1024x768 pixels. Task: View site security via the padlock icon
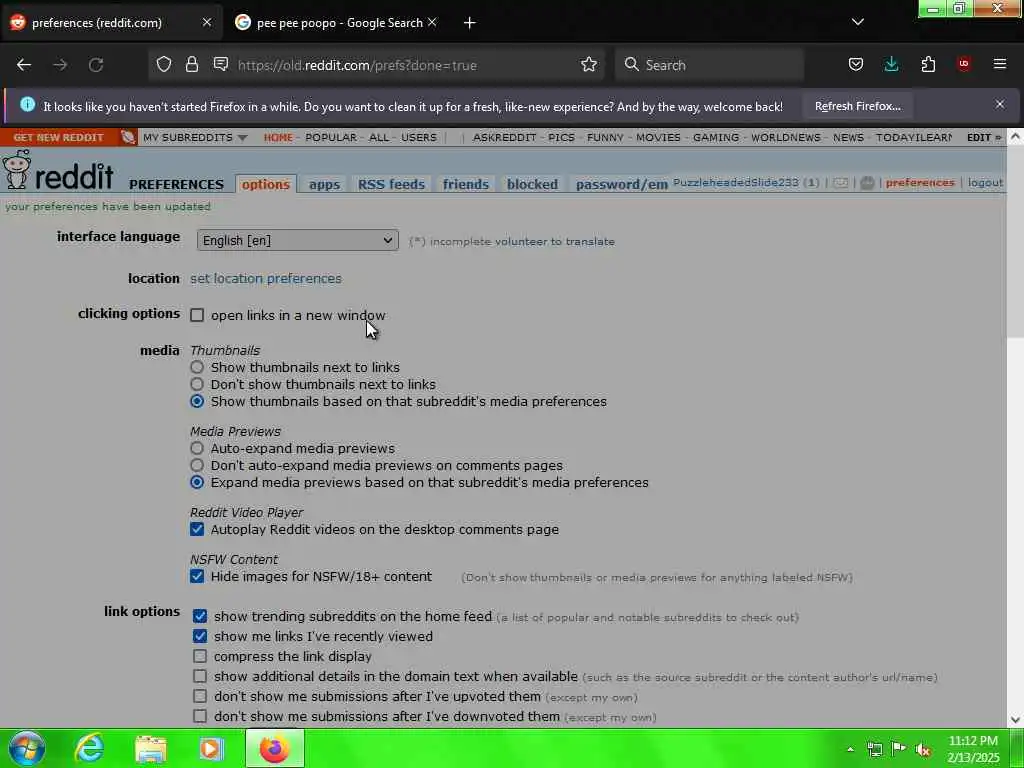(x=191, y=64)
